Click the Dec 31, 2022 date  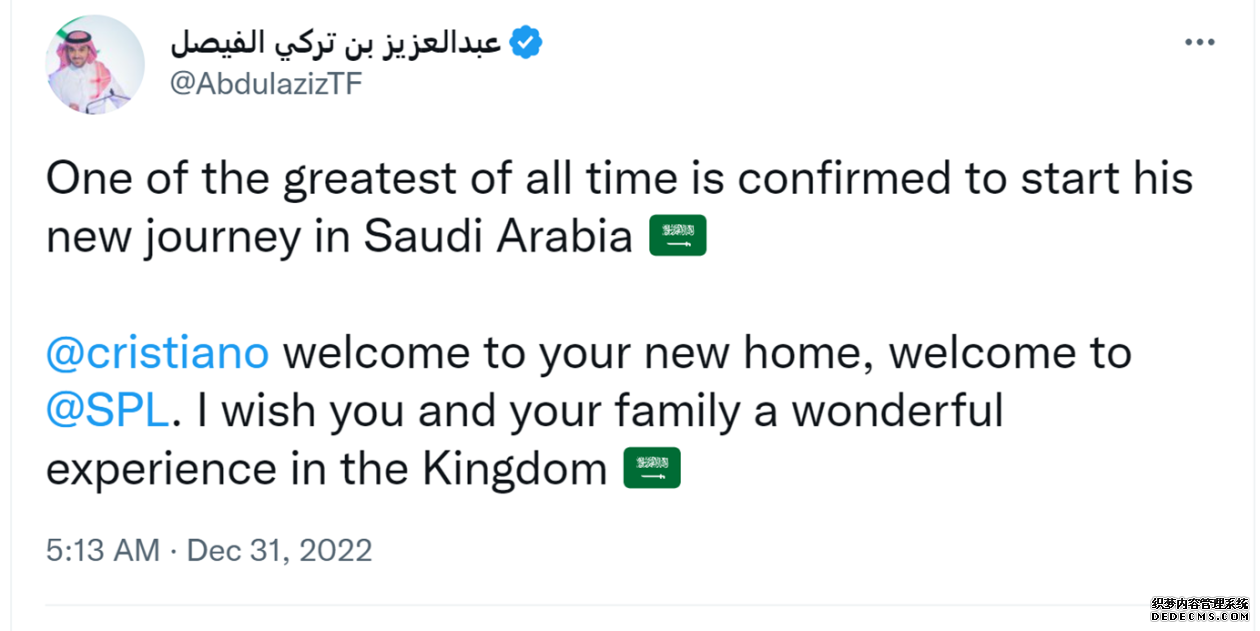[280, 549]
